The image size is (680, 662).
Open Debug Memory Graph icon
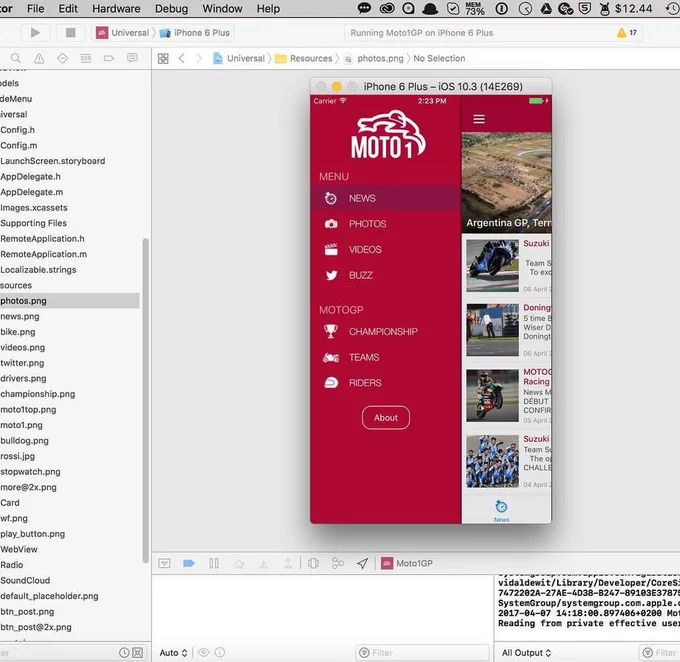click(338, 563)
